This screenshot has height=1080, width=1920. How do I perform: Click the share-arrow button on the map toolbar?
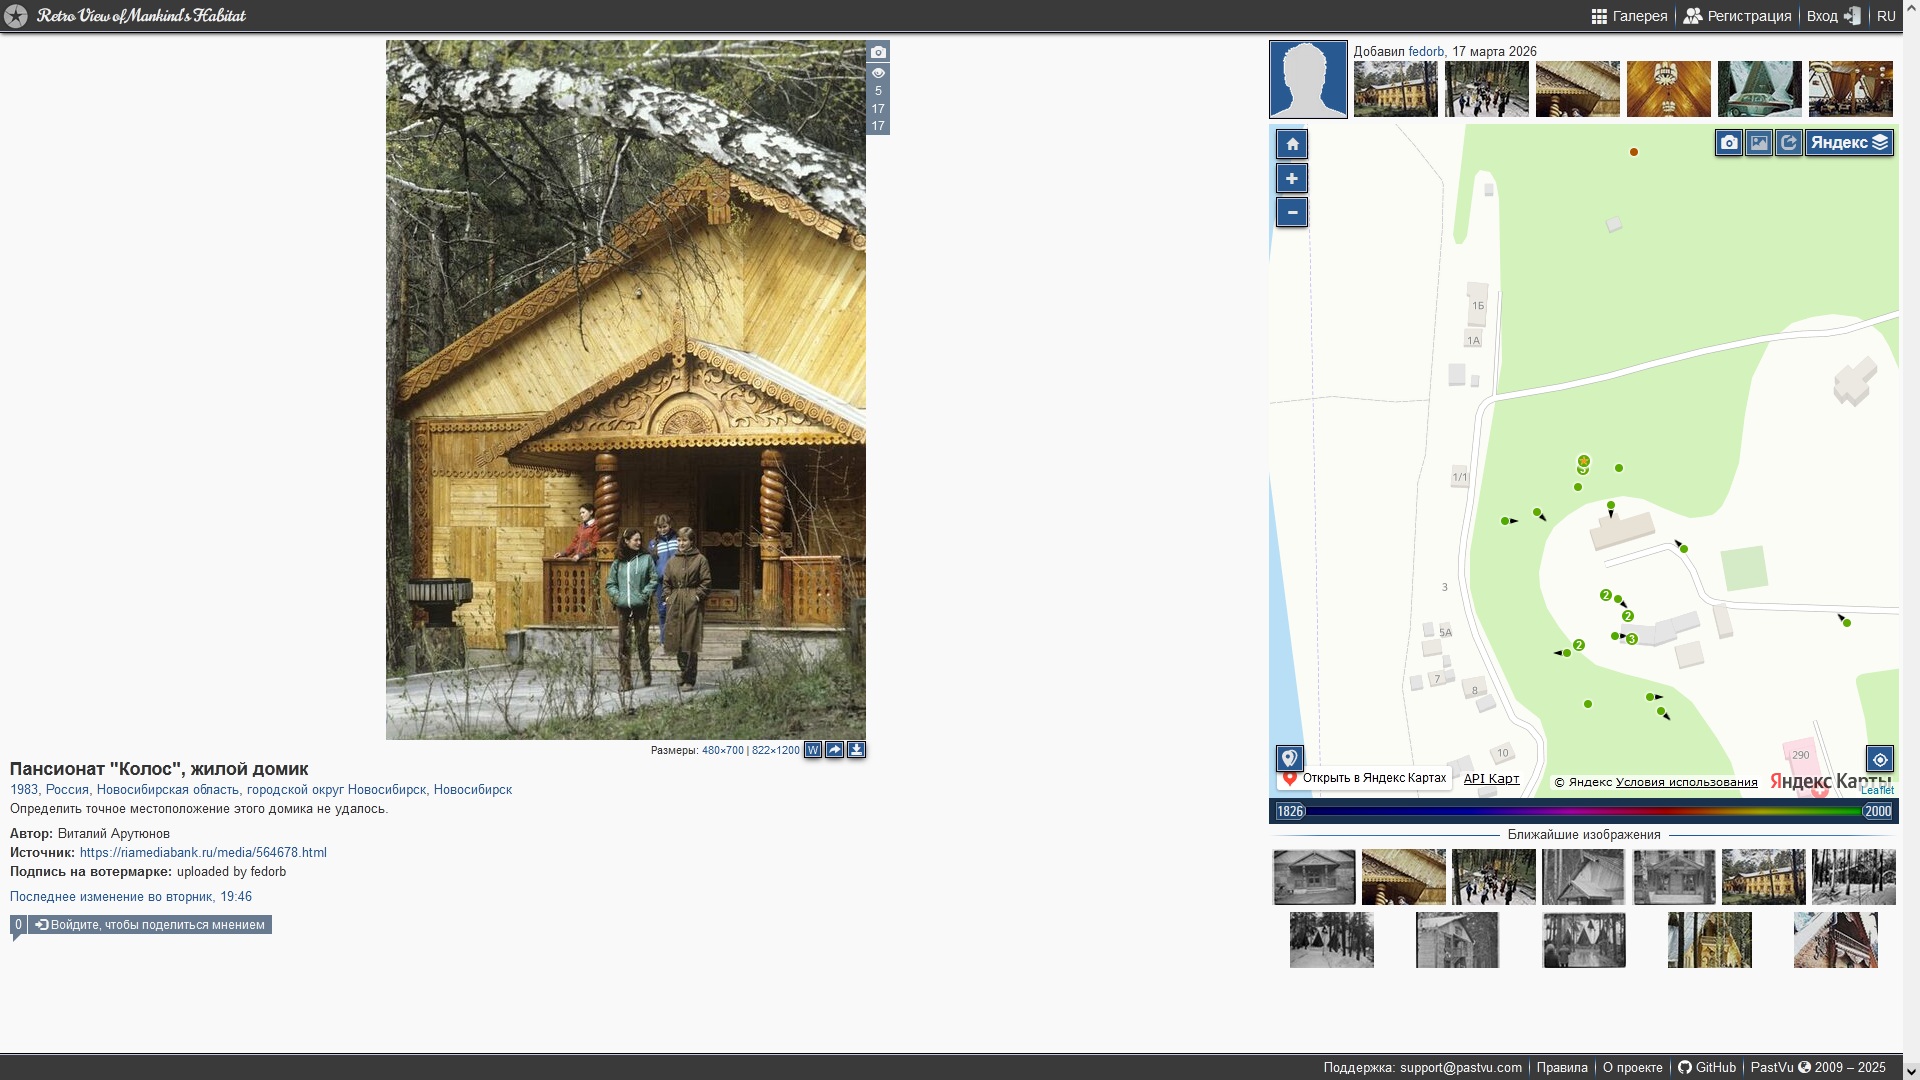[x=1789, y=143]
